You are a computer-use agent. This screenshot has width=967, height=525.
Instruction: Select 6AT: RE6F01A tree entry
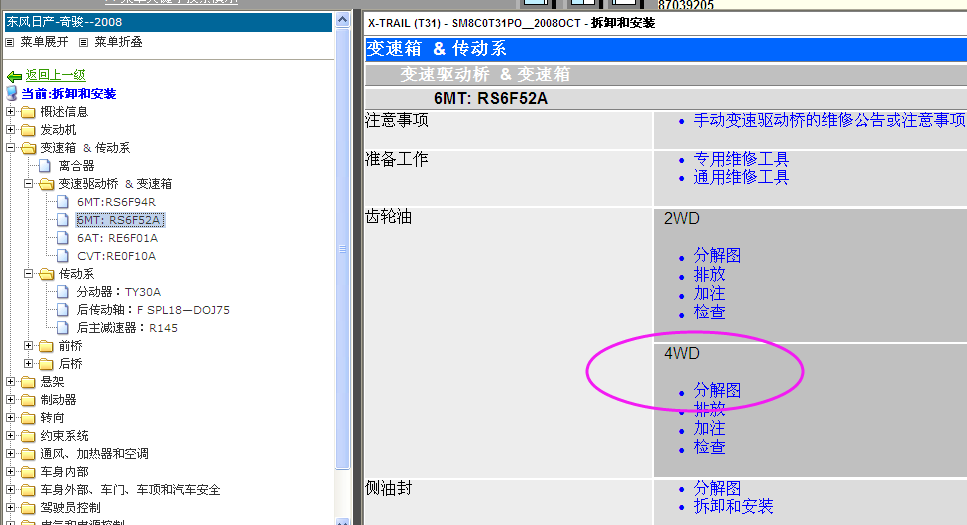pos(117,238)
